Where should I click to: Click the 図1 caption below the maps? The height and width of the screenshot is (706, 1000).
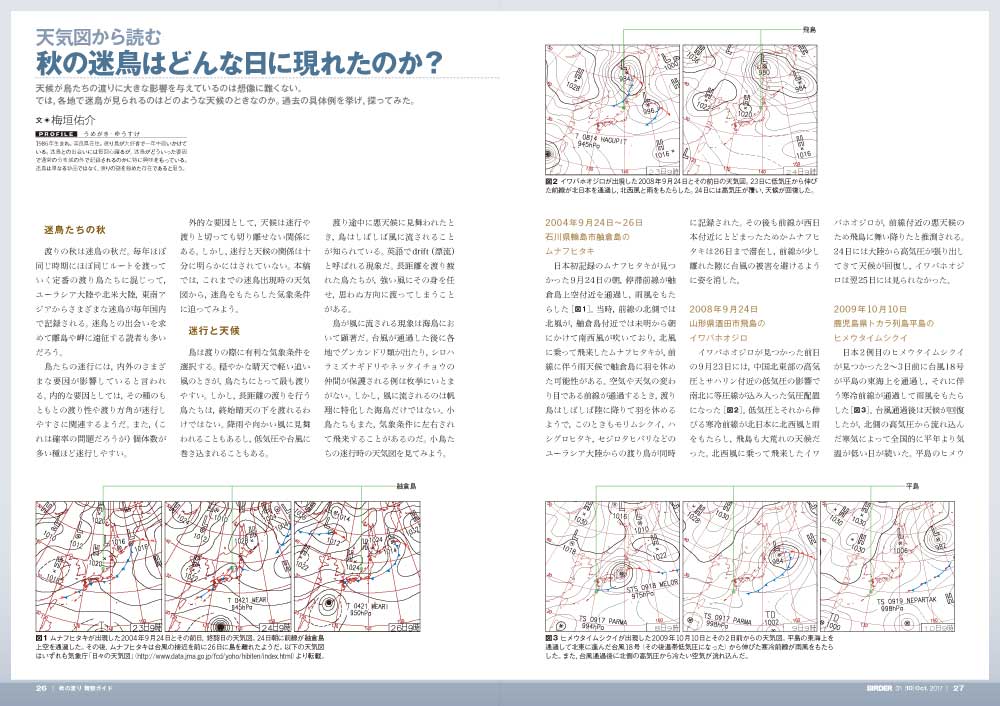(x=181, y=646)
